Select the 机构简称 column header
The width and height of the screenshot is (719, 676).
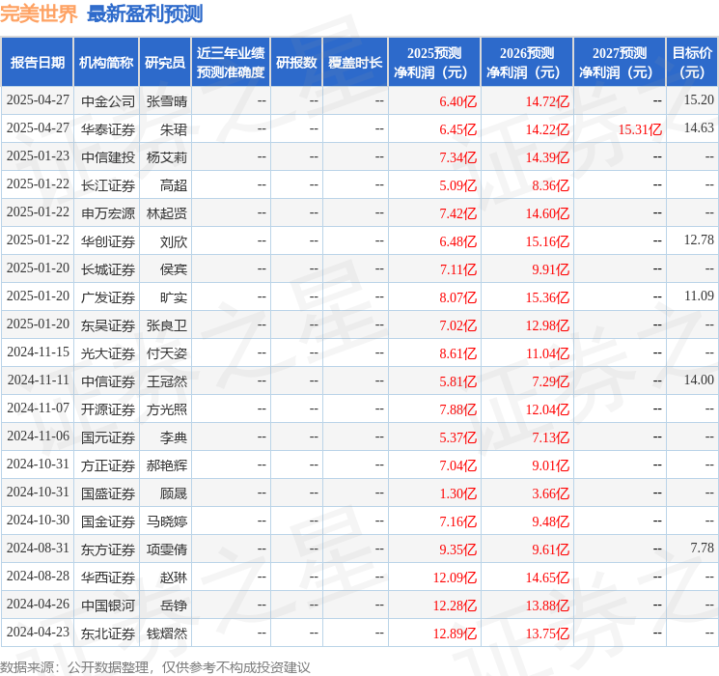click(106, 62)
